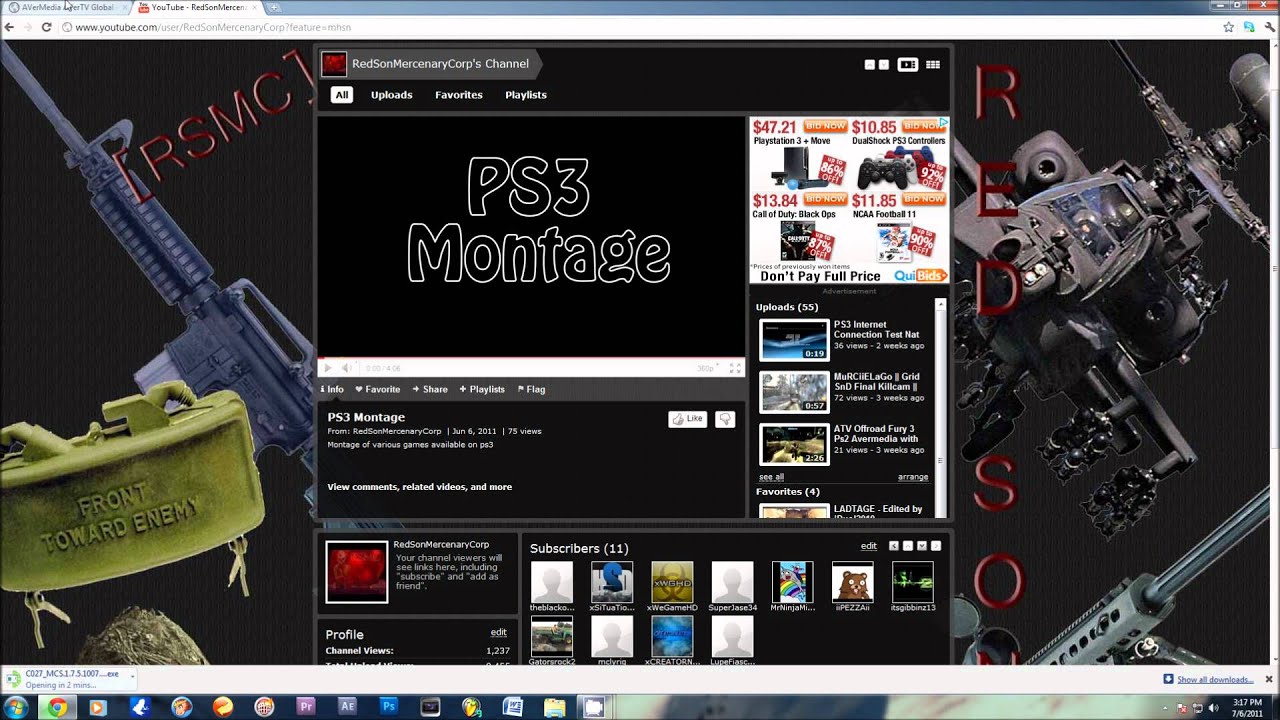Switch channel to player view layout
The height and width of the screenshot is (720, 1280).
point(907,65)
